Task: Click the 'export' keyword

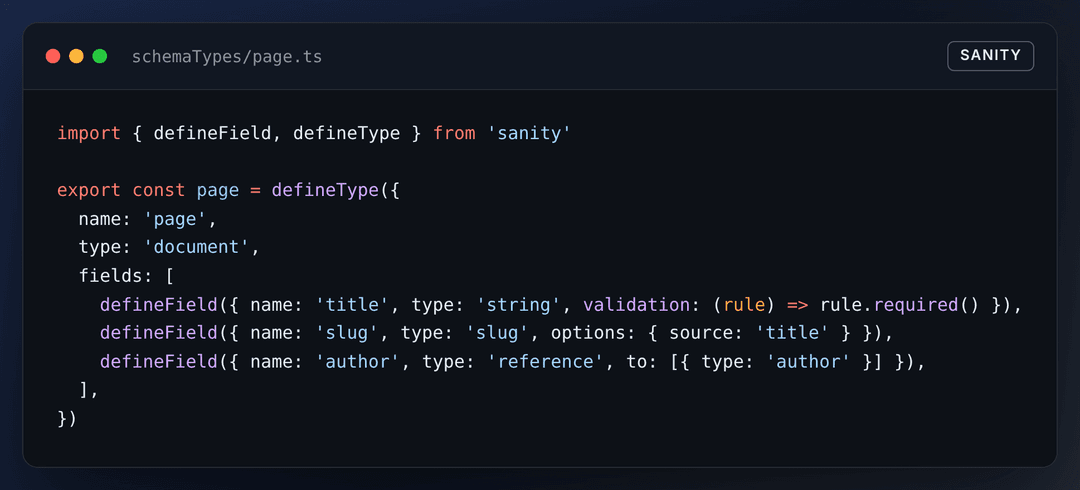Action: [89, 190]
